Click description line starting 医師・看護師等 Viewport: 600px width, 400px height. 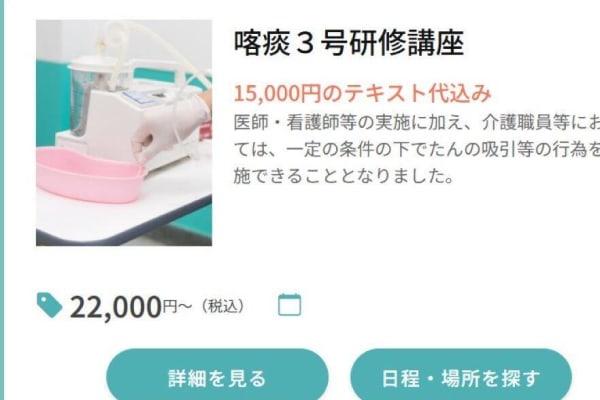tap(417, 122)
